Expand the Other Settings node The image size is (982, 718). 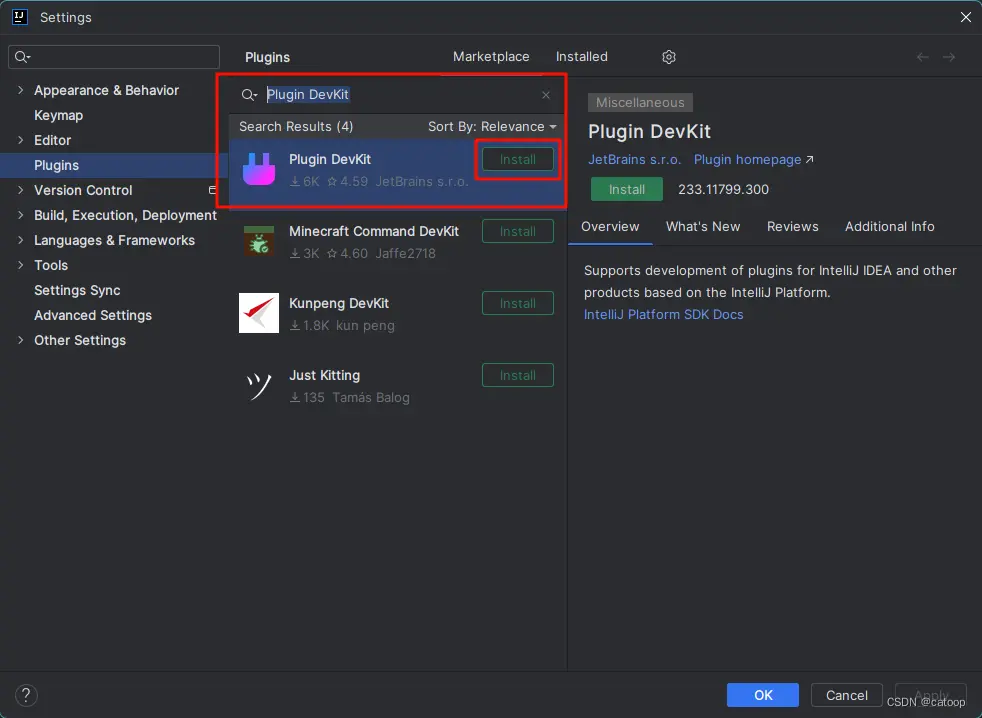point(21,340)
